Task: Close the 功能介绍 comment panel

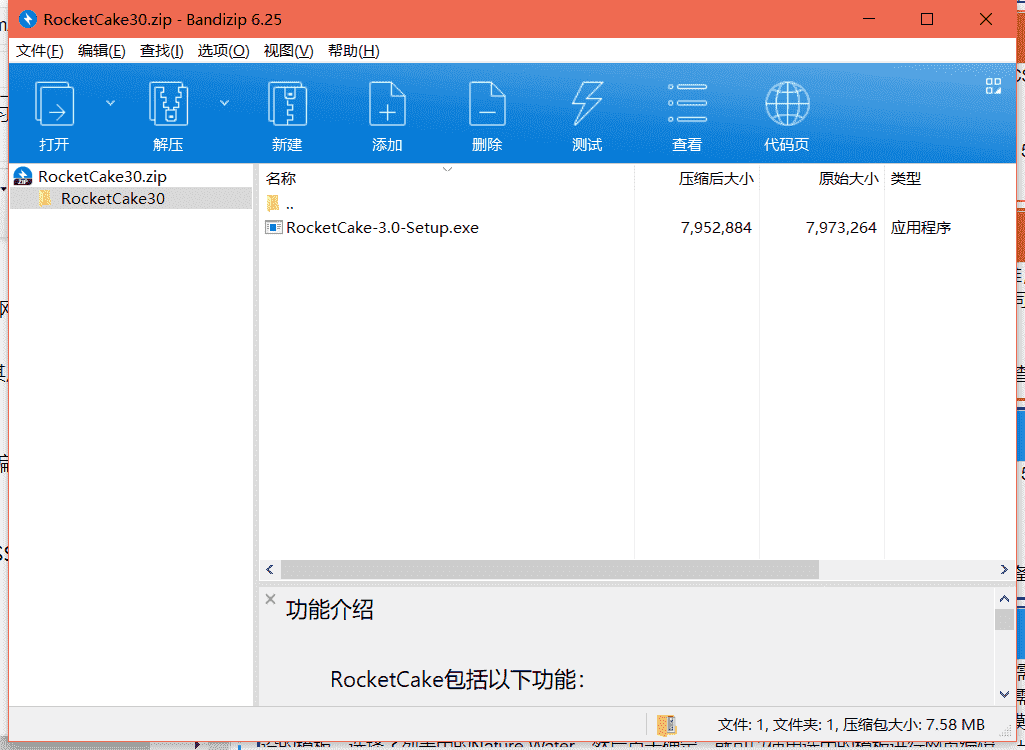Action: 270,599
